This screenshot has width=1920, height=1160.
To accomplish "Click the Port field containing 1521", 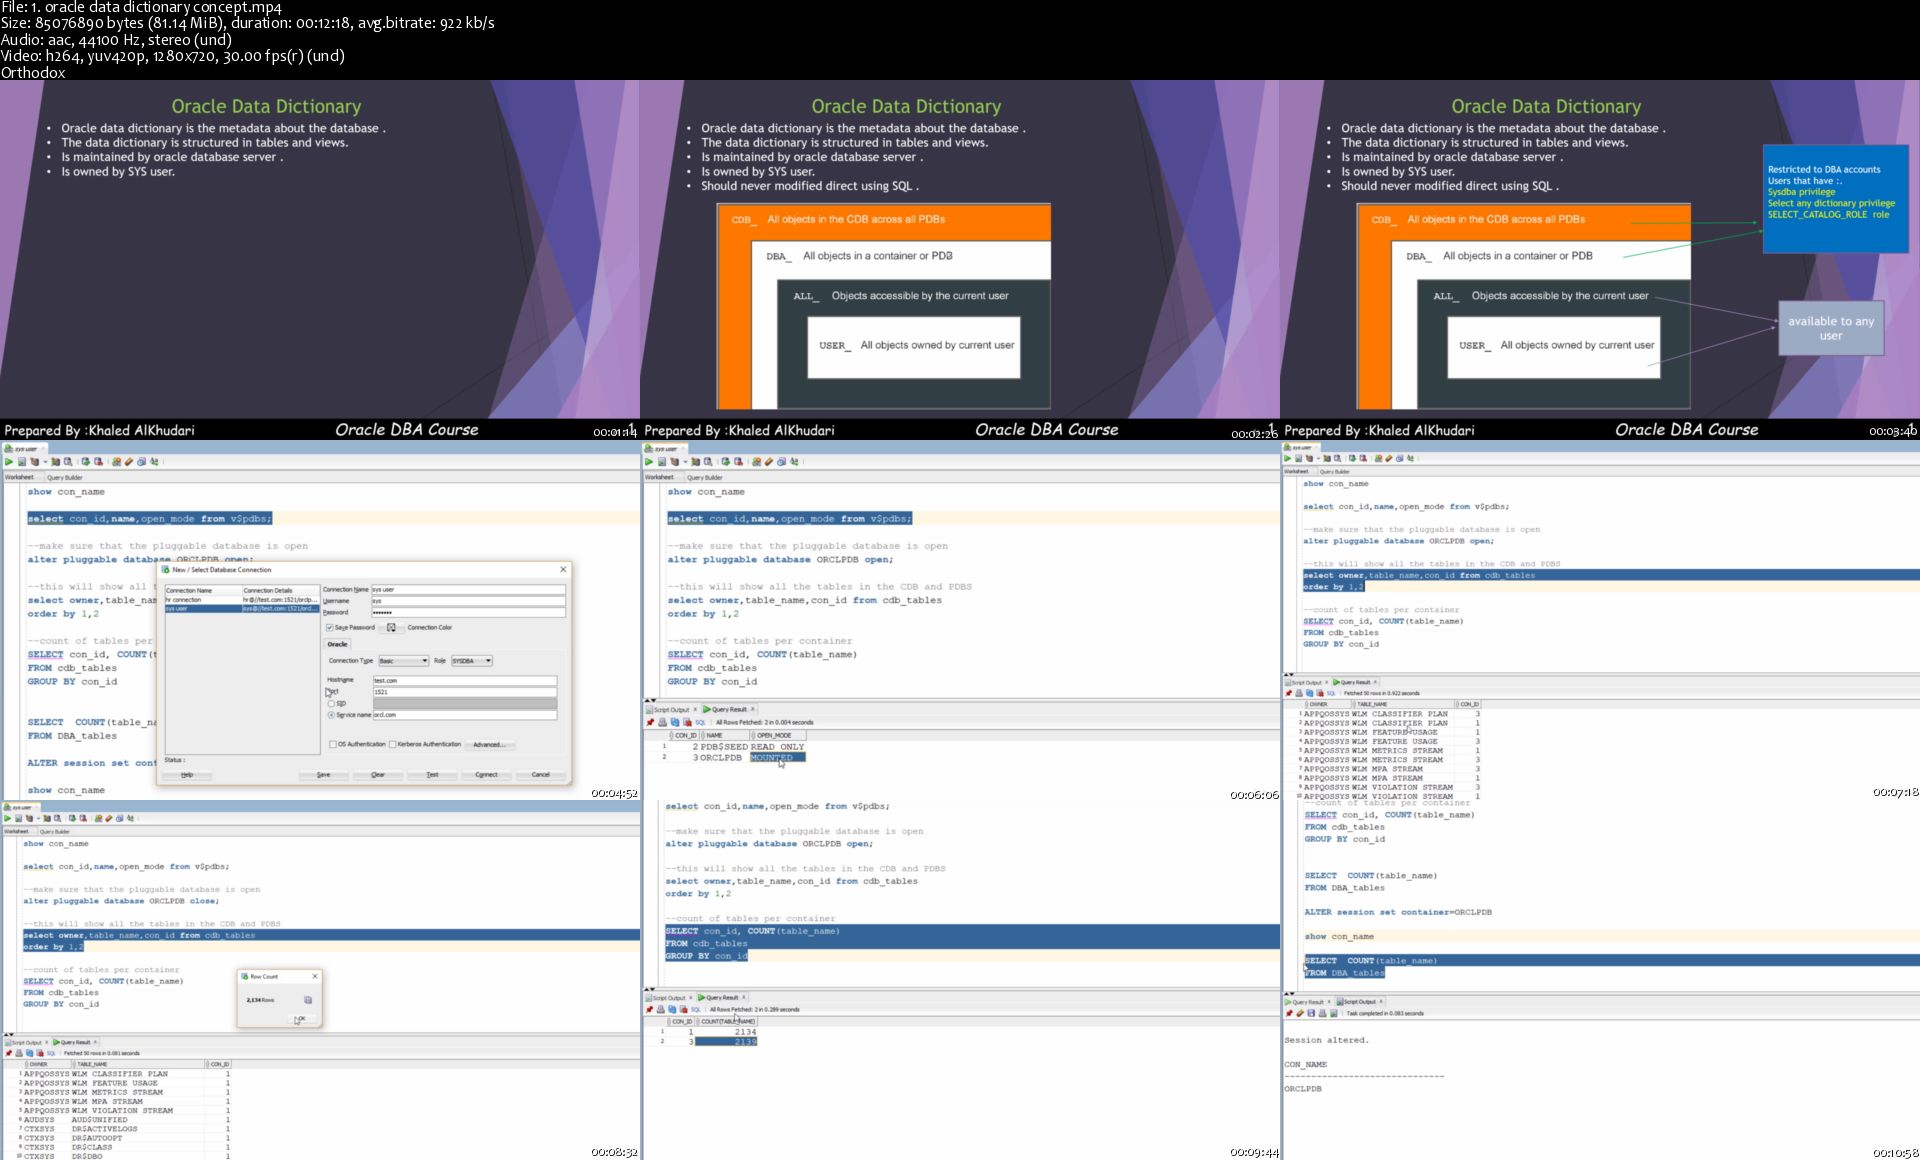I will click(x=465, y=692).
